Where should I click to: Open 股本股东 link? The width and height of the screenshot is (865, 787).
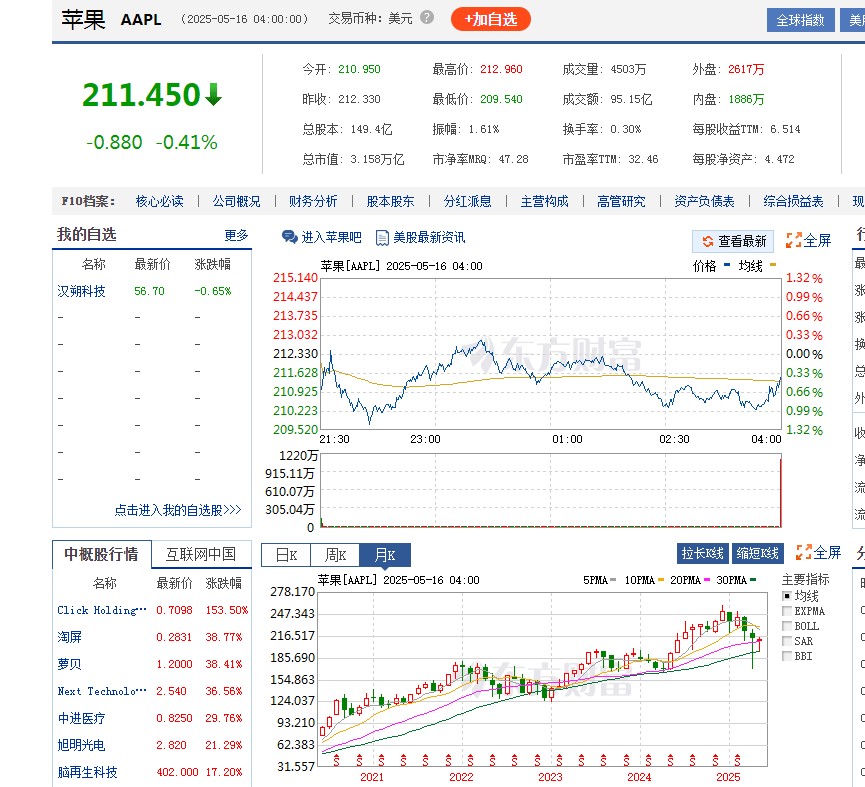point(390,201)
